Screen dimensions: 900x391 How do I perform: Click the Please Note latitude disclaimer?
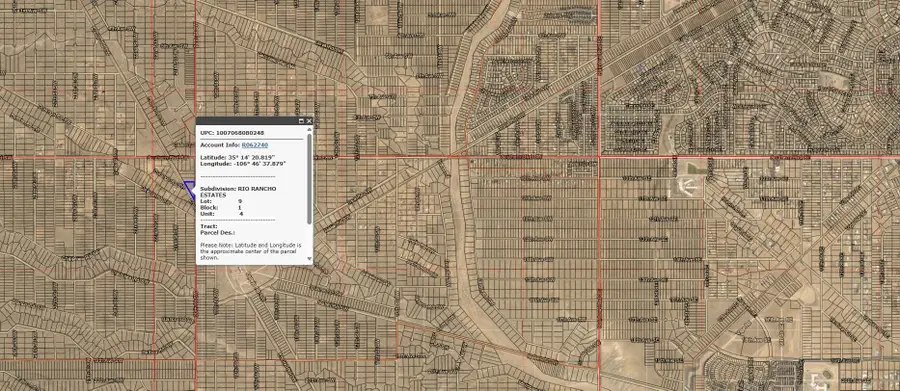click(x=250, y=251)
